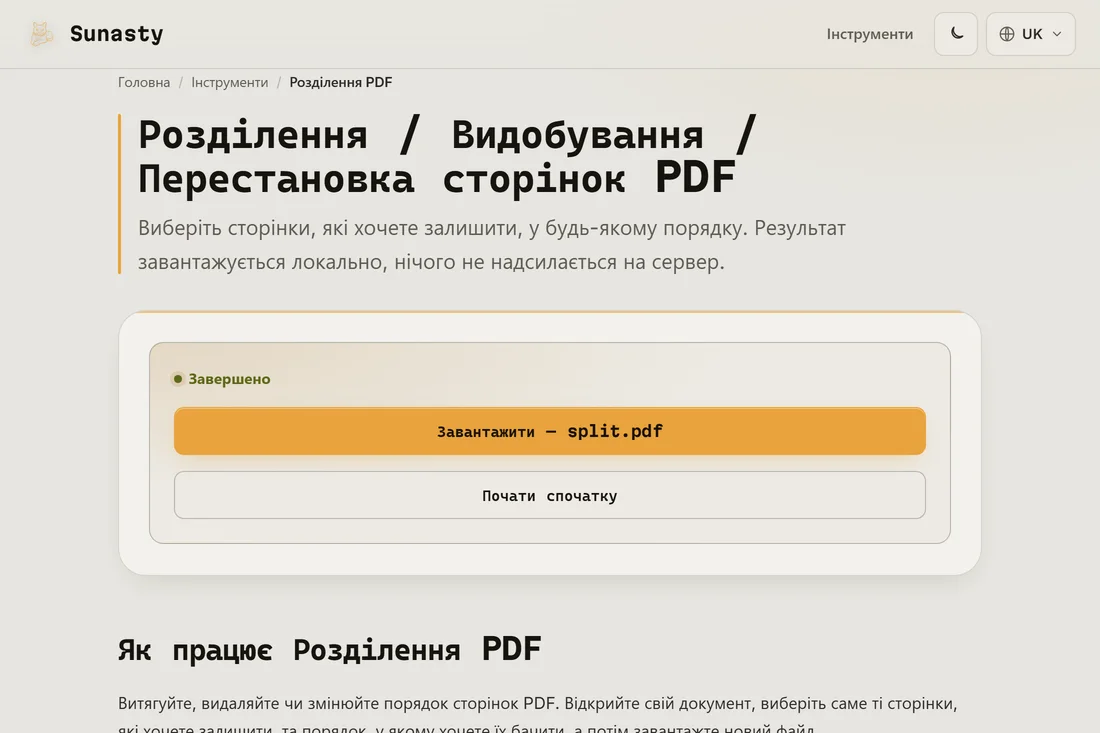Click the green status dot beside Завершено
Screen dimensions: 1100x733
pyautogui.click(x=177, y=379)
